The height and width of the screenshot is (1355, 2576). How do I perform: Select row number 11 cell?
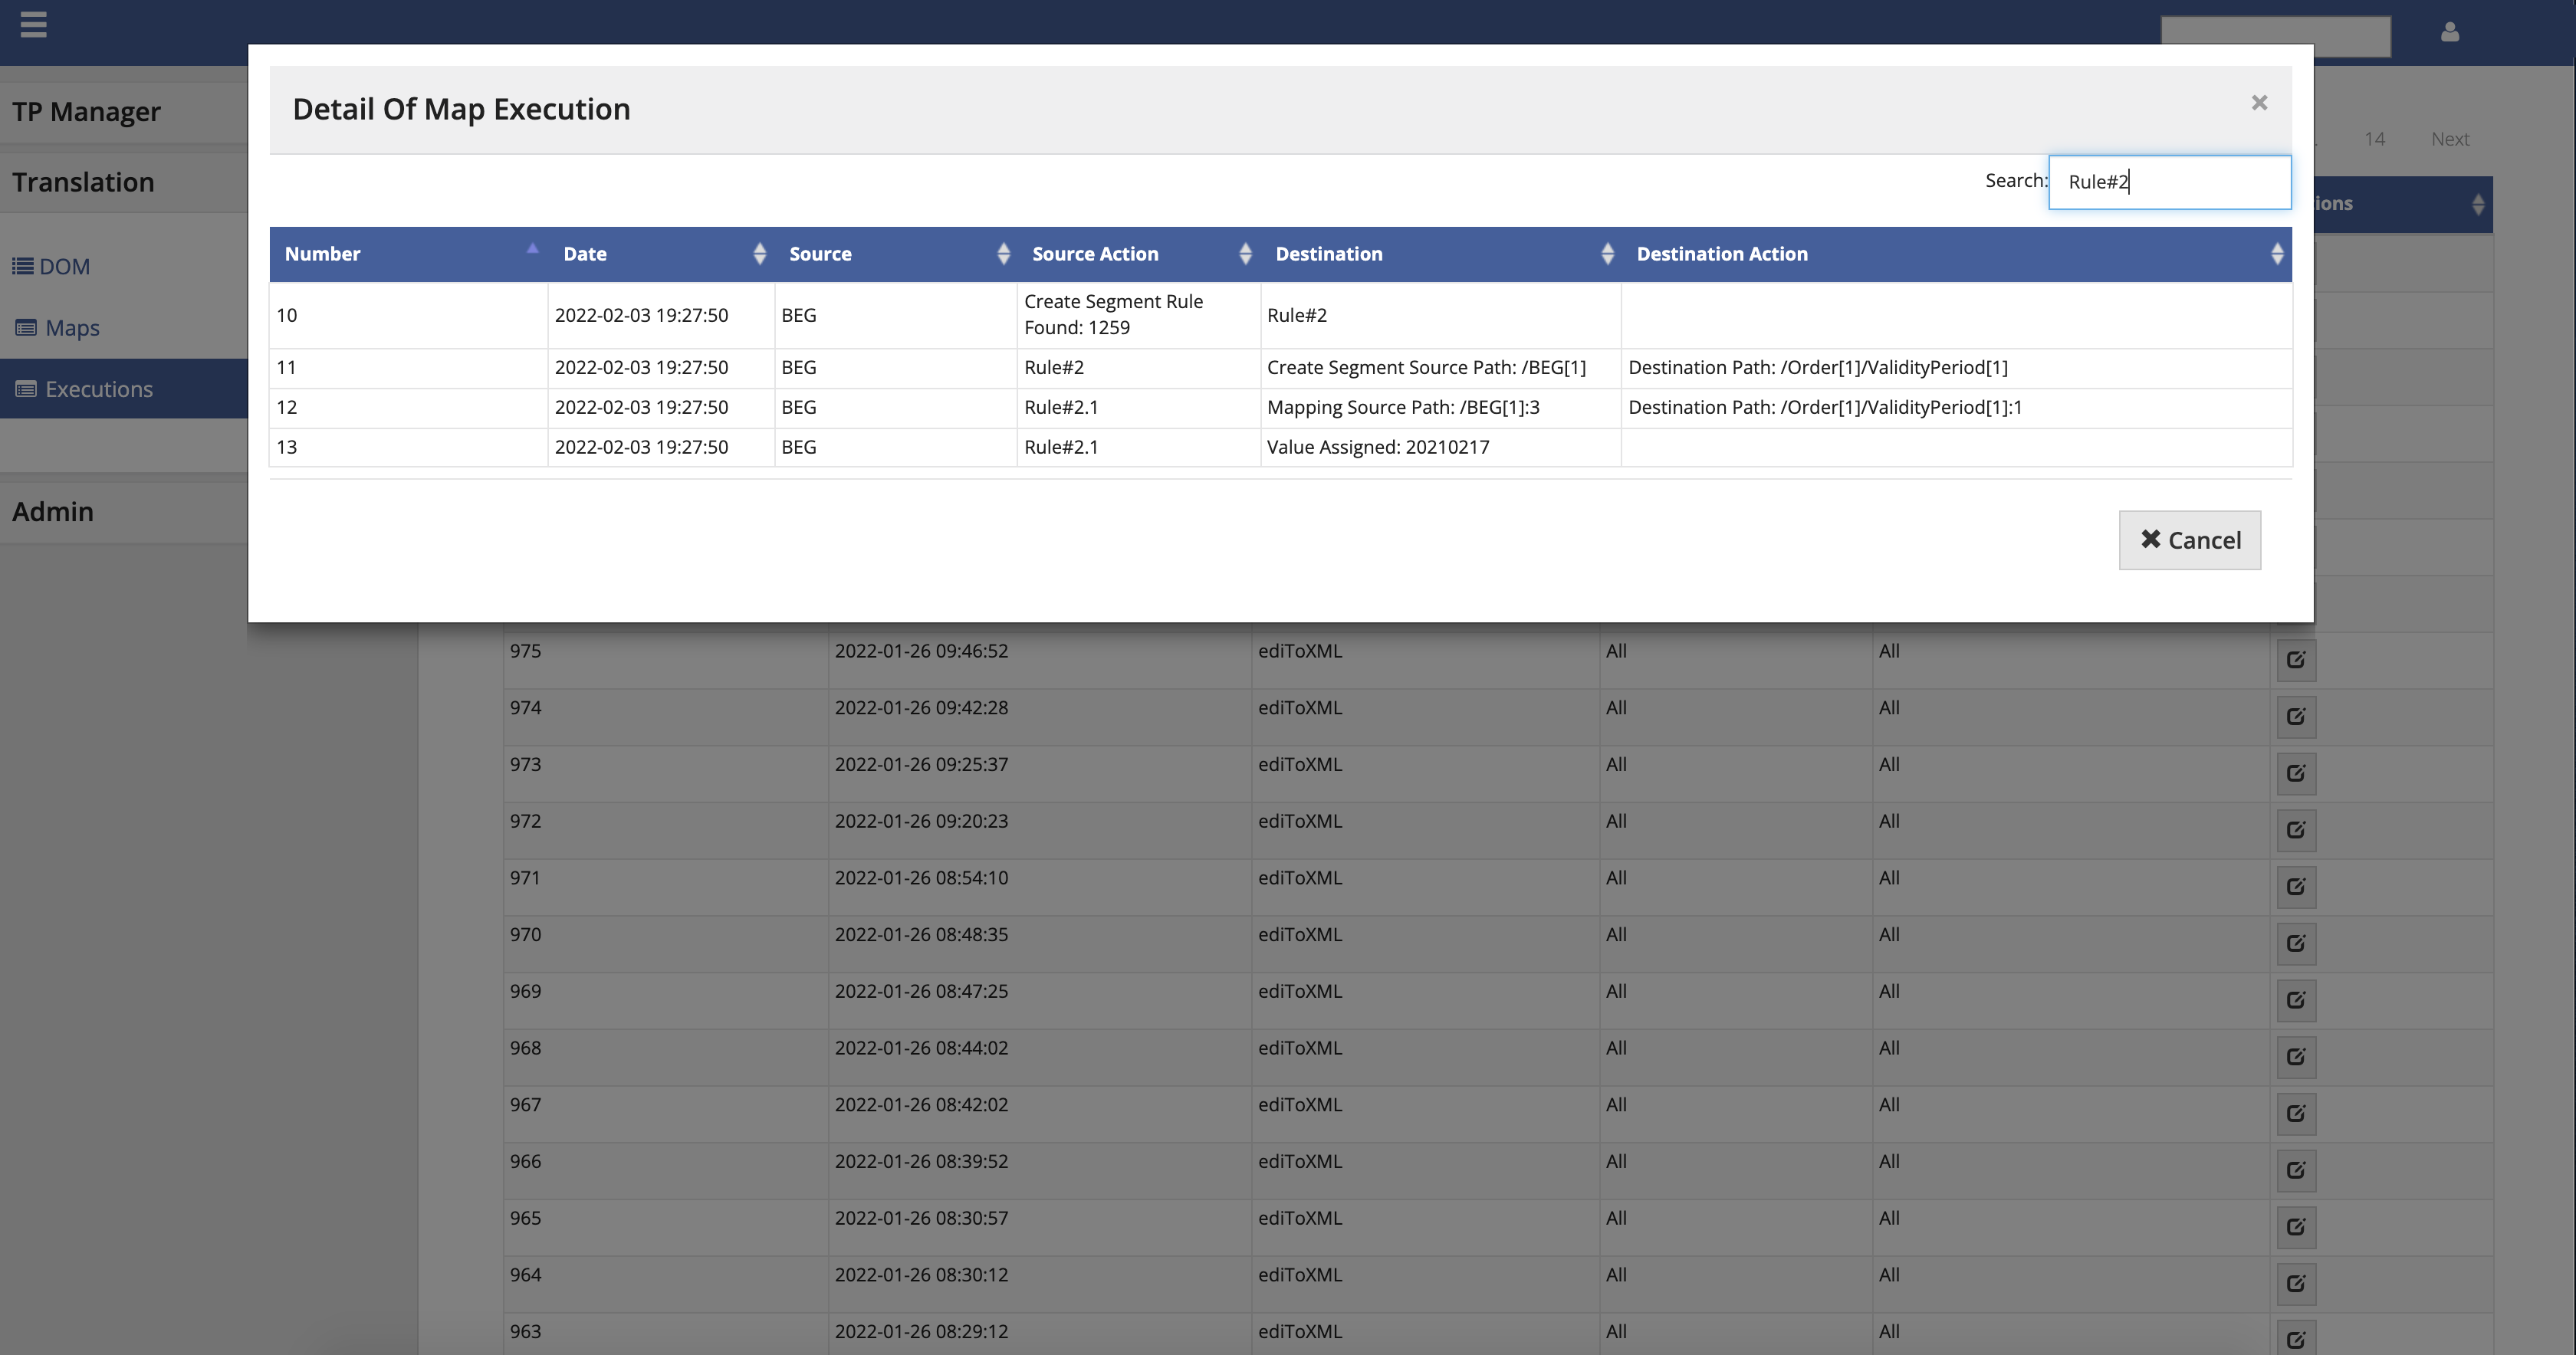(x=408, y=368)
